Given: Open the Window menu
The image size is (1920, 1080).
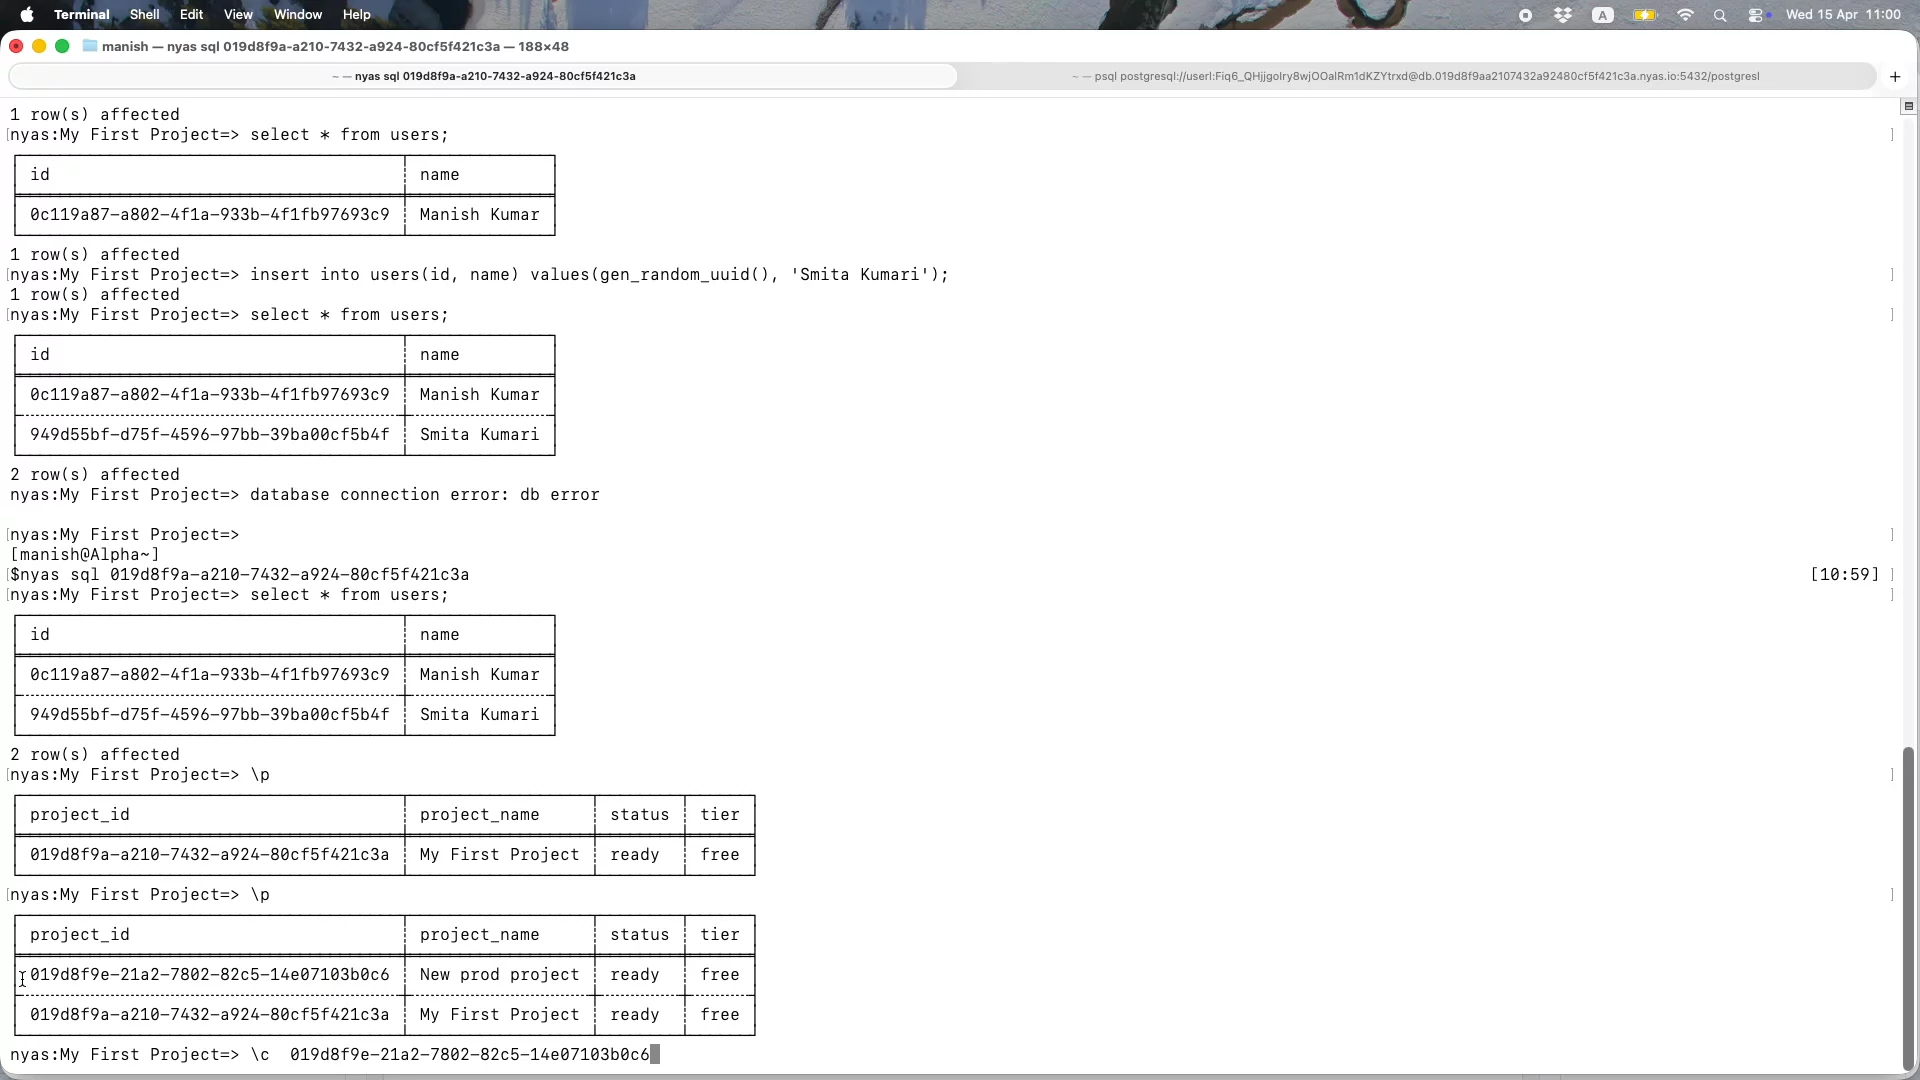Looking at the screenshot, I should [x=298, y=14].
